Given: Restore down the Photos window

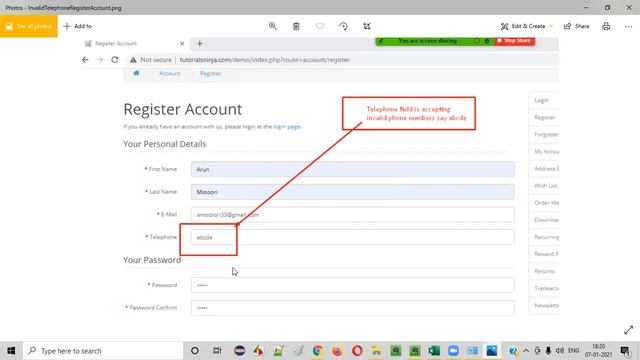Looking at the screenshot, I should point(607,7).
